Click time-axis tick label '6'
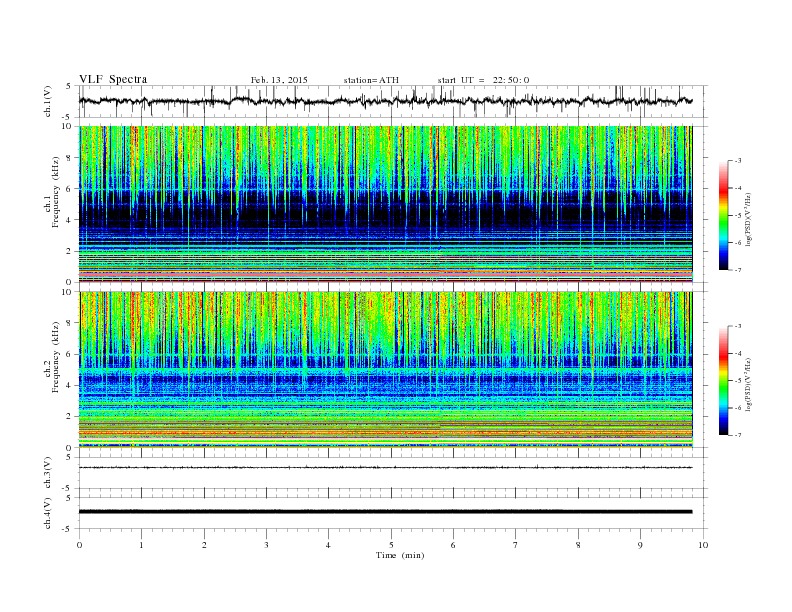This screenshot has width=792, height=612. [453, 545]
